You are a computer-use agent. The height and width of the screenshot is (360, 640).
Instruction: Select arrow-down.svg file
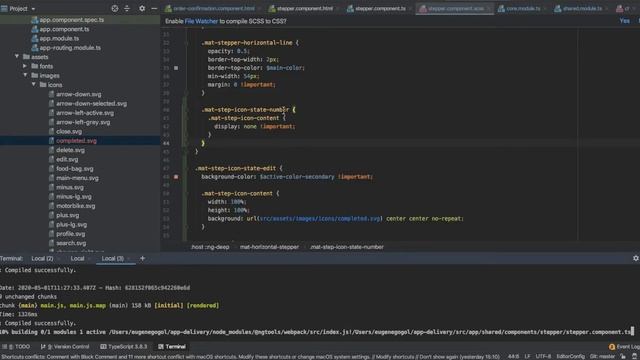[78, 94]
